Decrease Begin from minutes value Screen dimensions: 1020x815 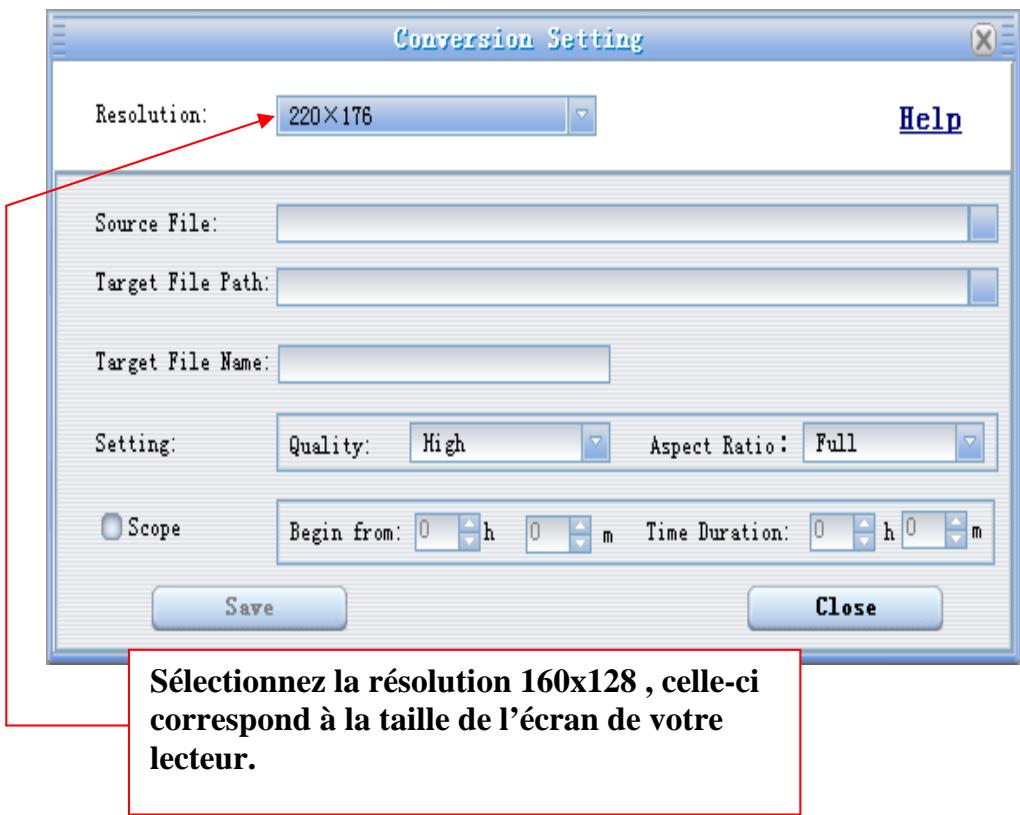click(x=580, y=542)
